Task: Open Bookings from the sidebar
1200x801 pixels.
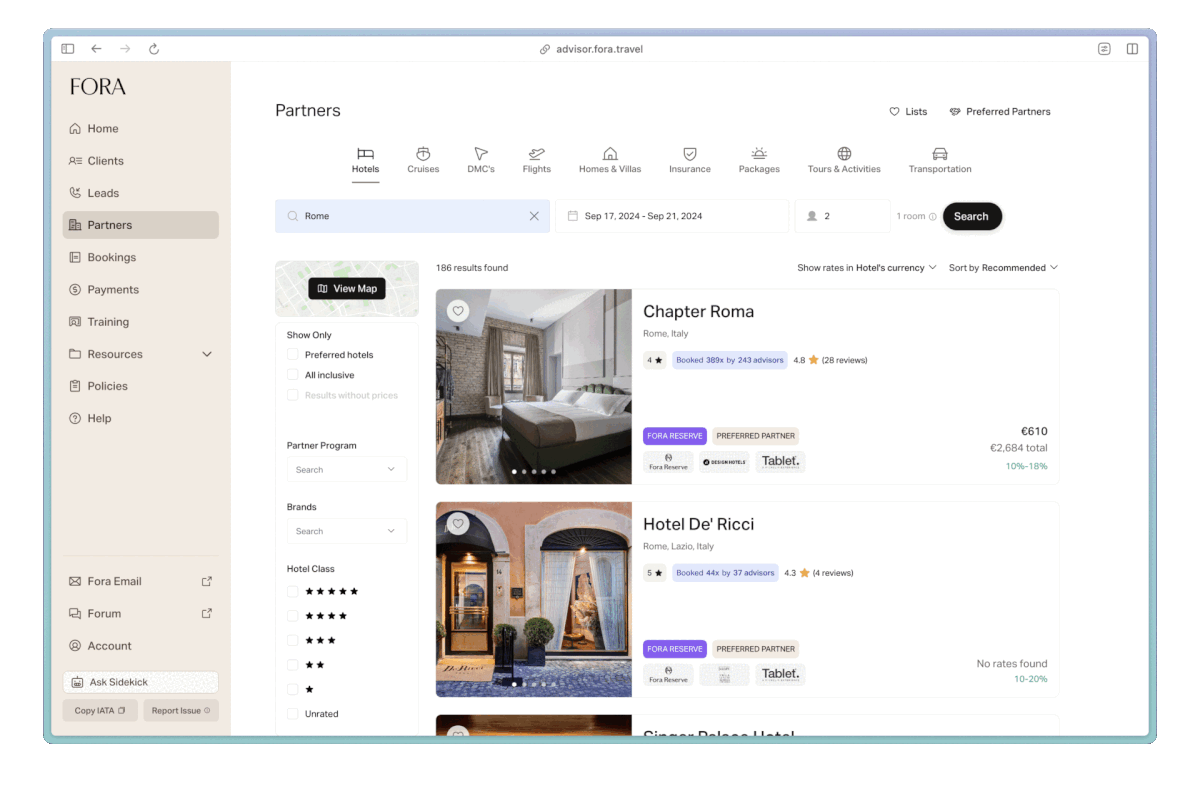Action: click(113, 257)
